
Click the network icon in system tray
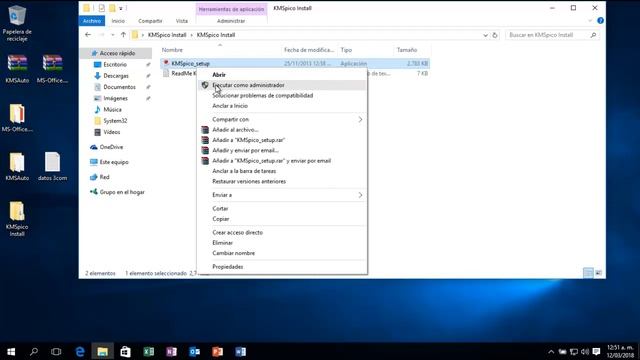573,352
